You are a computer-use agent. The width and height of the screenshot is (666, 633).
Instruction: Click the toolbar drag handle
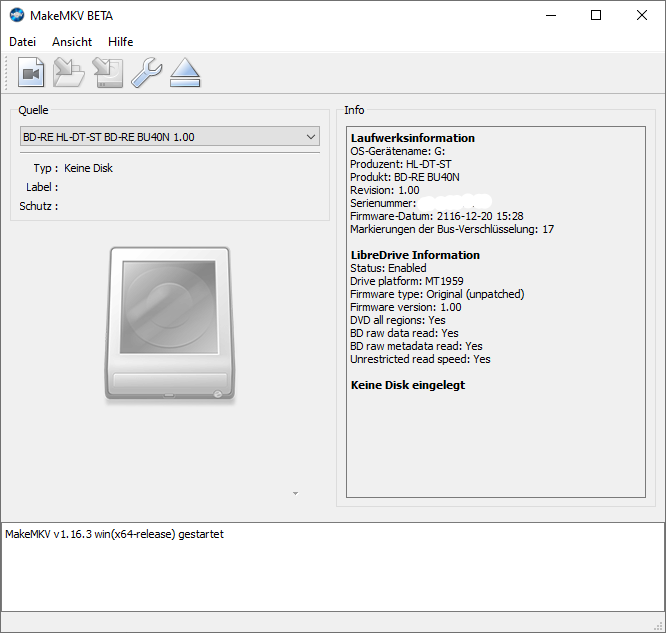6,73
